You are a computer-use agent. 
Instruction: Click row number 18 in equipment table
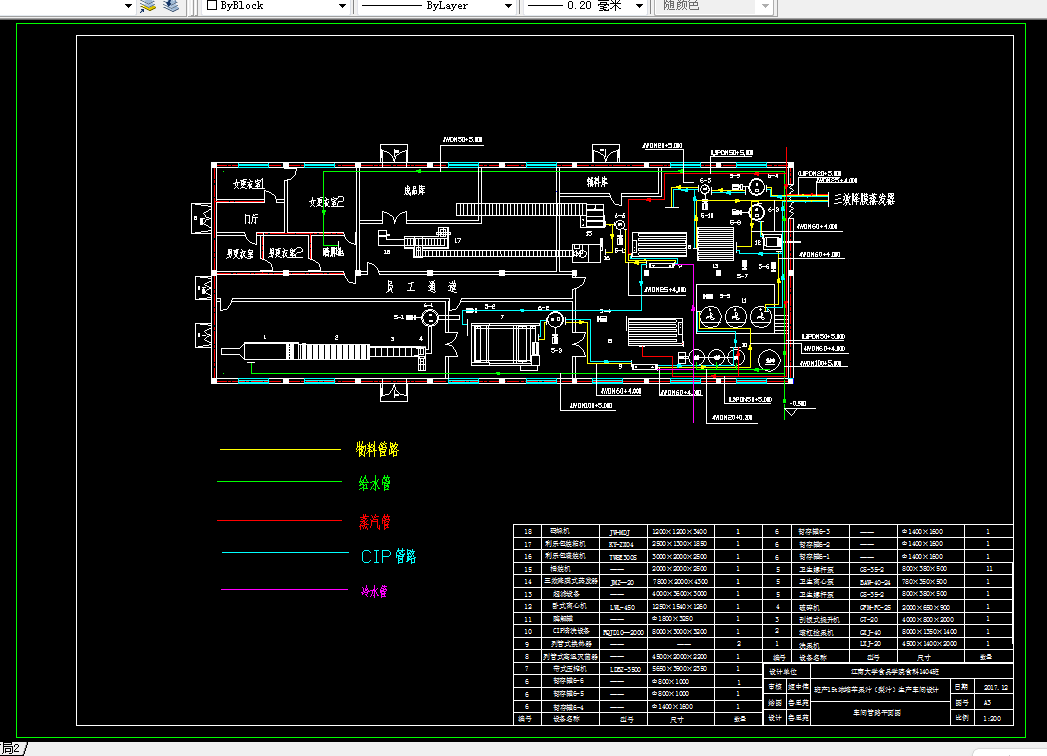click(528, 532)
